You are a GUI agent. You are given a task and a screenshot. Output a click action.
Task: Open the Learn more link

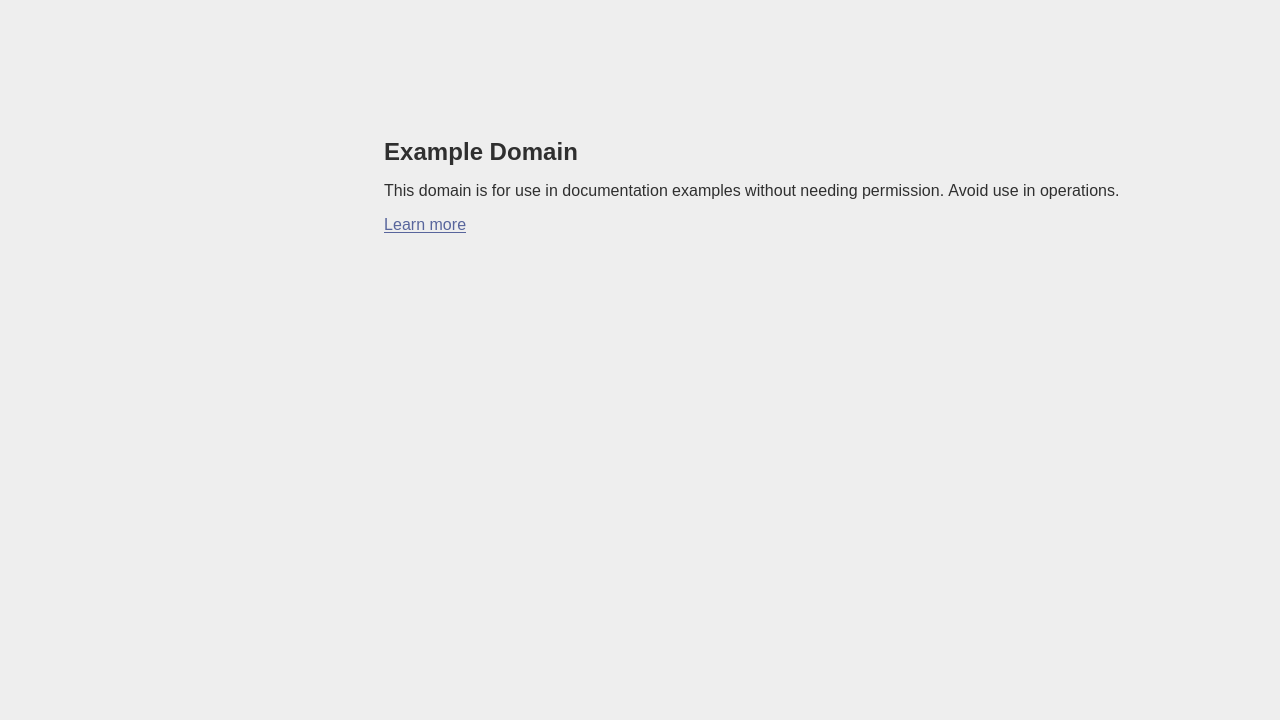[x=425, y=225]
